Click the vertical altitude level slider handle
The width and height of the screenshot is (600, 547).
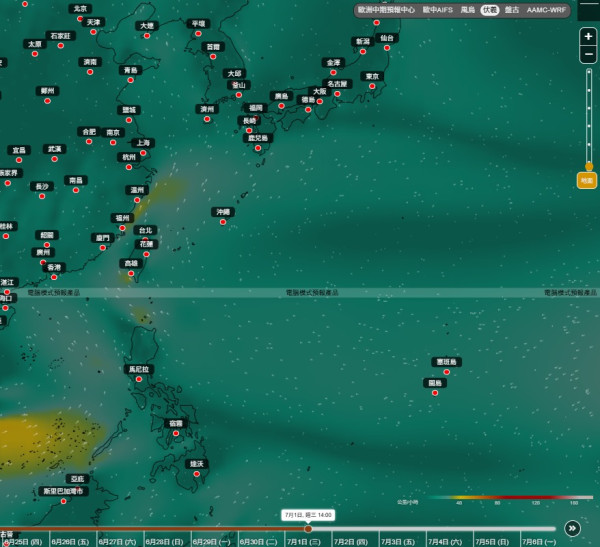[589, 166]
